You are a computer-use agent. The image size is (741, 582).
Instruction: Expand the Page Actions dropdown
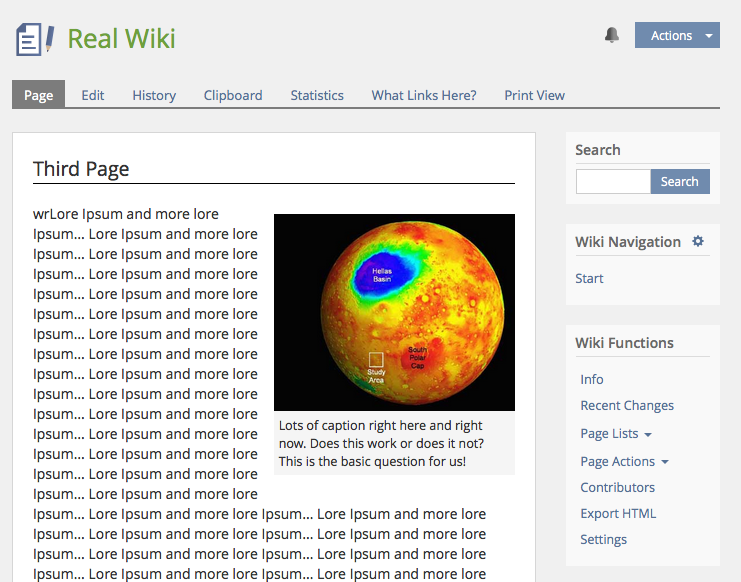point(624,461)
